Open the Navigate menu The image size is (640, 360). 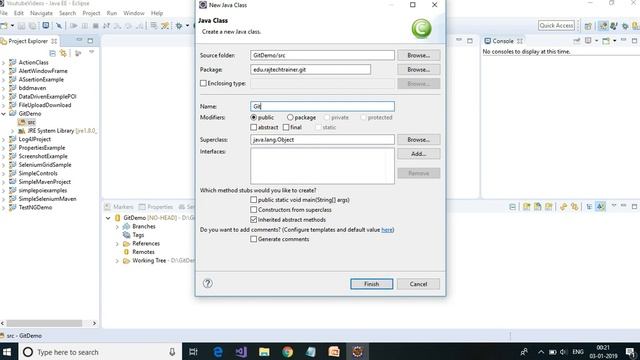pos(41,13)
